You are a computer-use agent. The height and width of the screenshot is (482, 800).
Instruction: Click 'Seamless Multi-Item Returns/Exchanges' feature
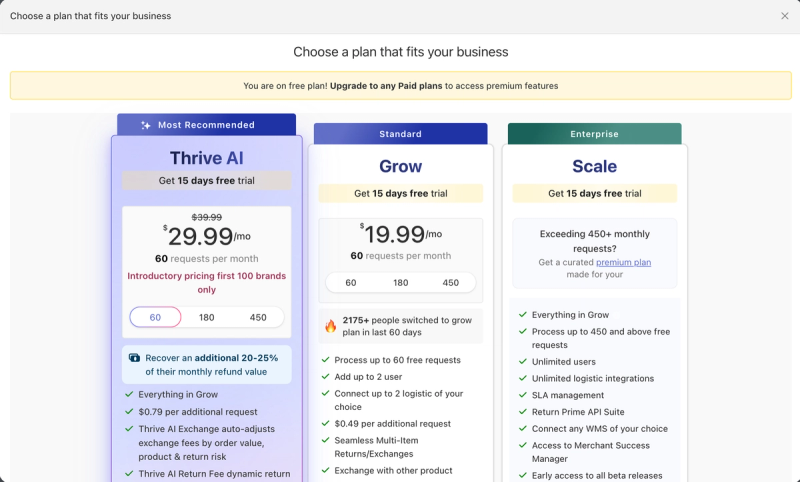tap(376, 447)
